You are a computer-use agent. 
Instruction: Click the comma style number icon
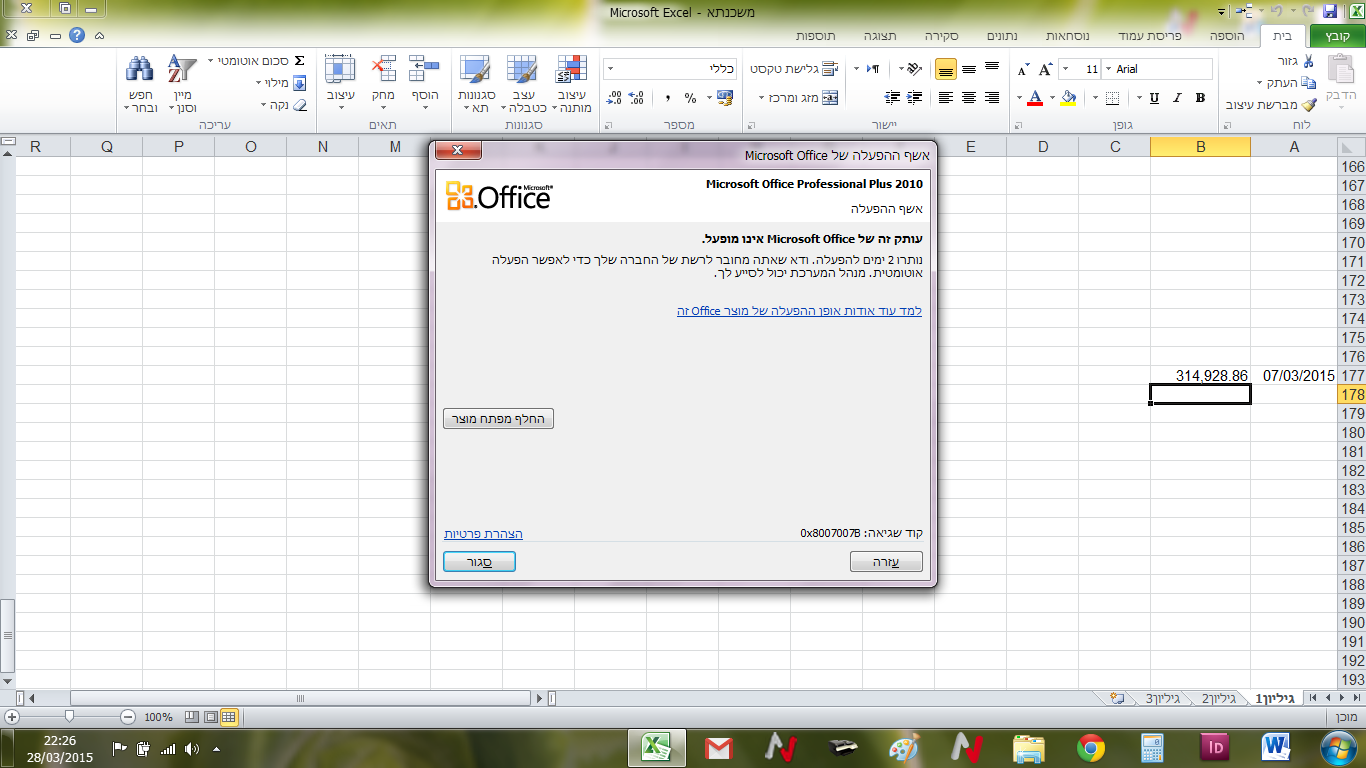[666, 98]
